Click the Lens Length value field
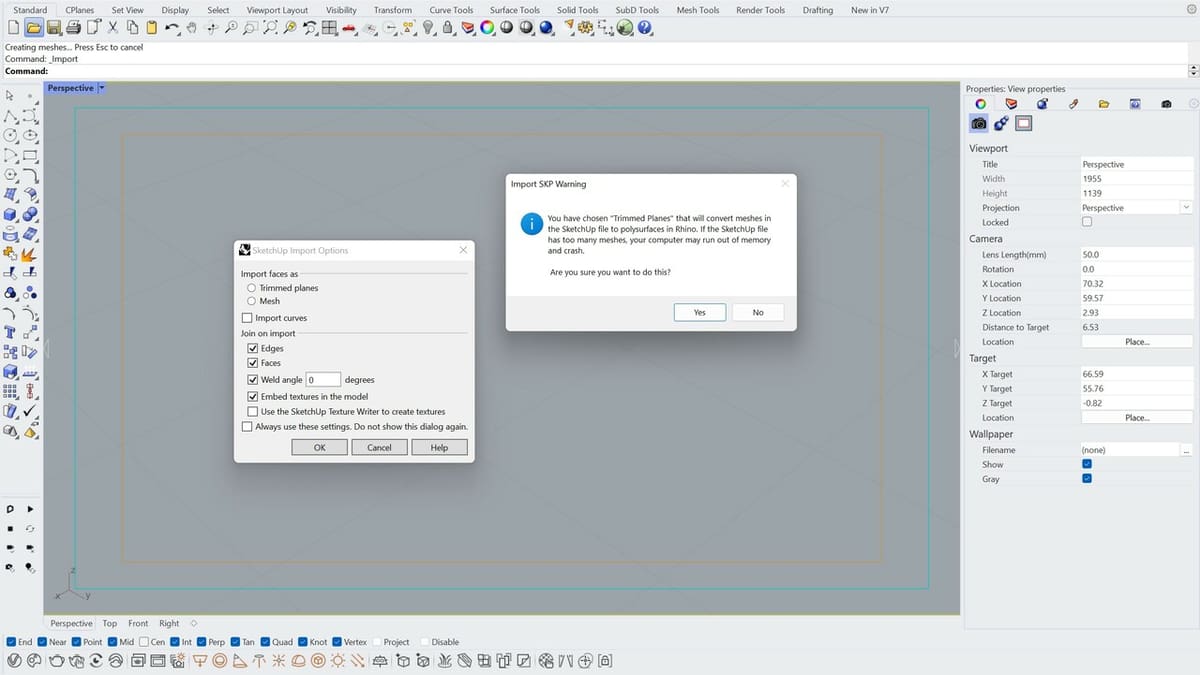The height and width of the screenshot is (675, 1200). [x=1137, y=255]
